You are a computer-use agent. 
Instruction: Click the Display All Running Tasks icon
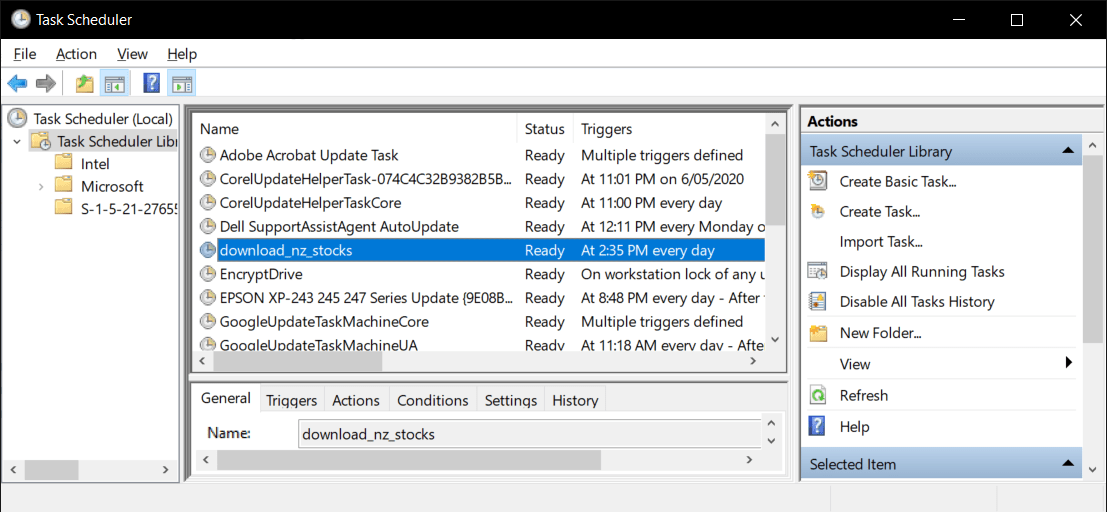tap(818, 271)
